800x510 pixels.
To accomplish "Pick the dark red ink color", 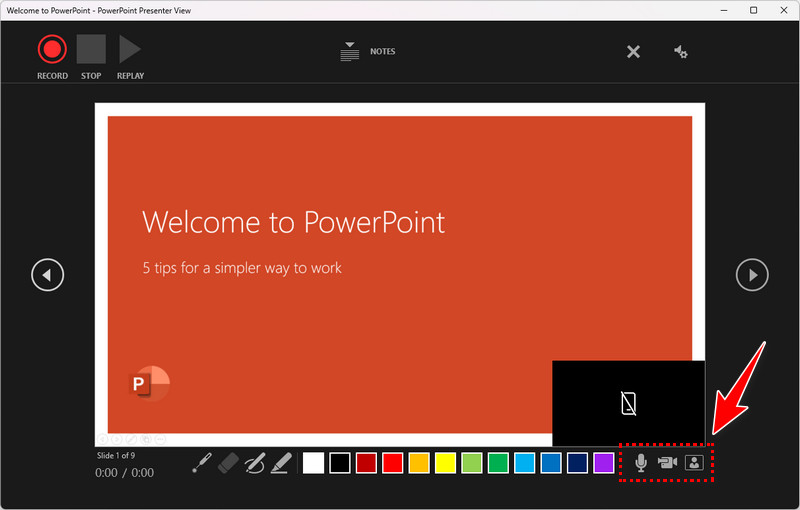I will pyautogui.click(x=366, y=463).
